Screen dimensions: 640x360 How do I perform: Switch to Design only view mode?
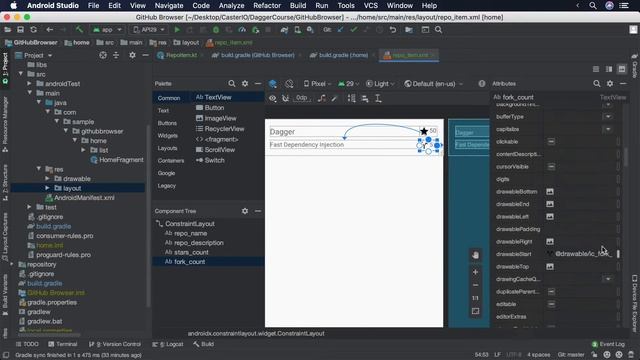622,69
